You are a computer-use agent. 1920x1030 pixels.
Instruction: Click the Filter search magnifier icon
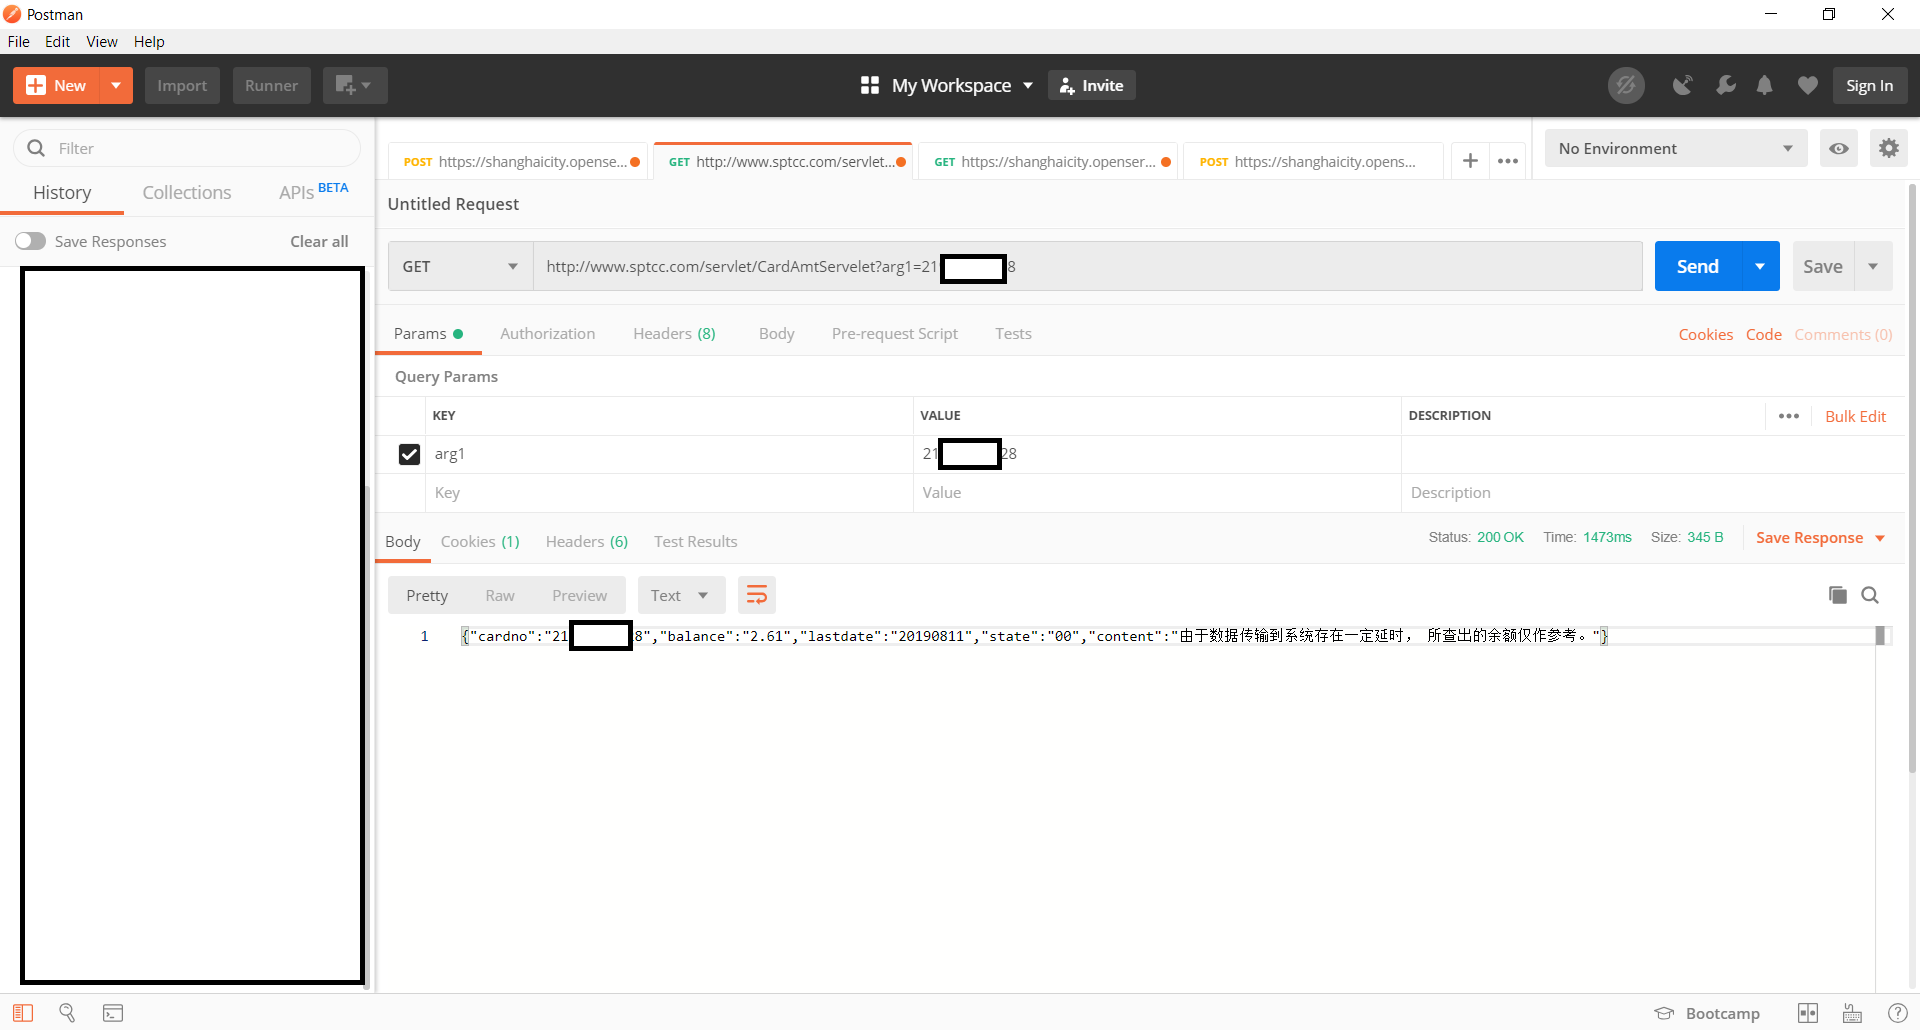[36, 148]
